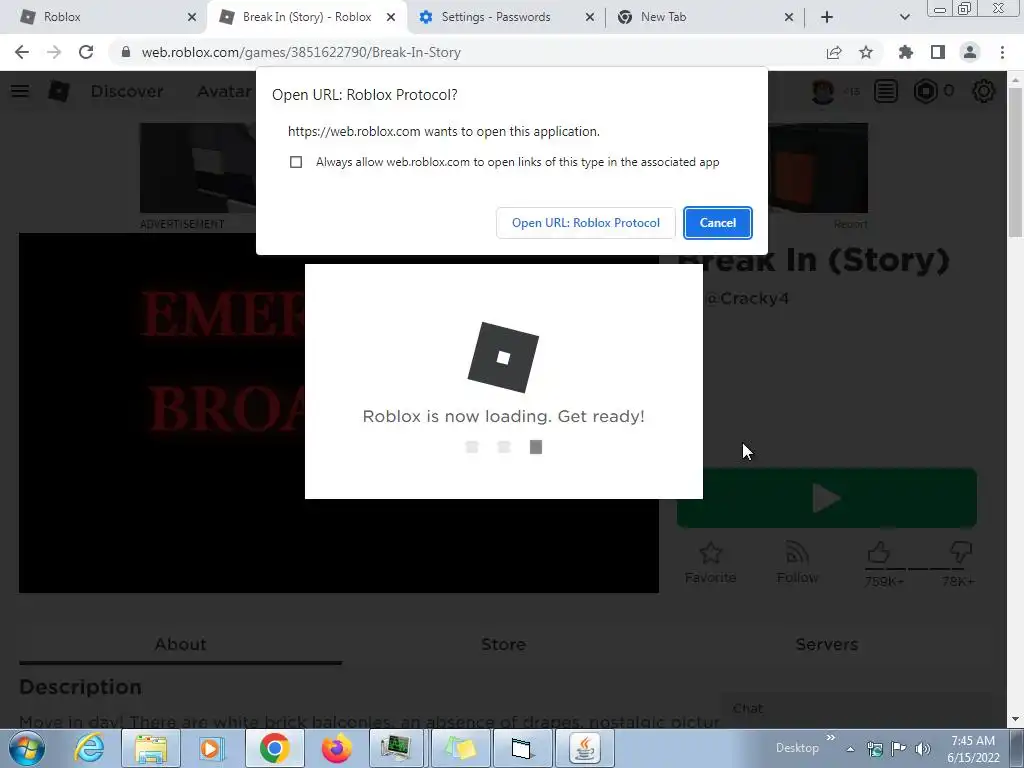Expand the Desktop toolbar chevron
This screenshot has height=768, width=1024.
[x=830, y=738]
